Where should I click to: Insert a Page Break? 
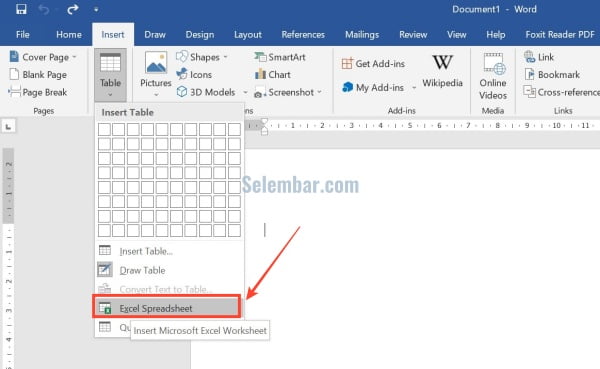click(x=38, y=92)
